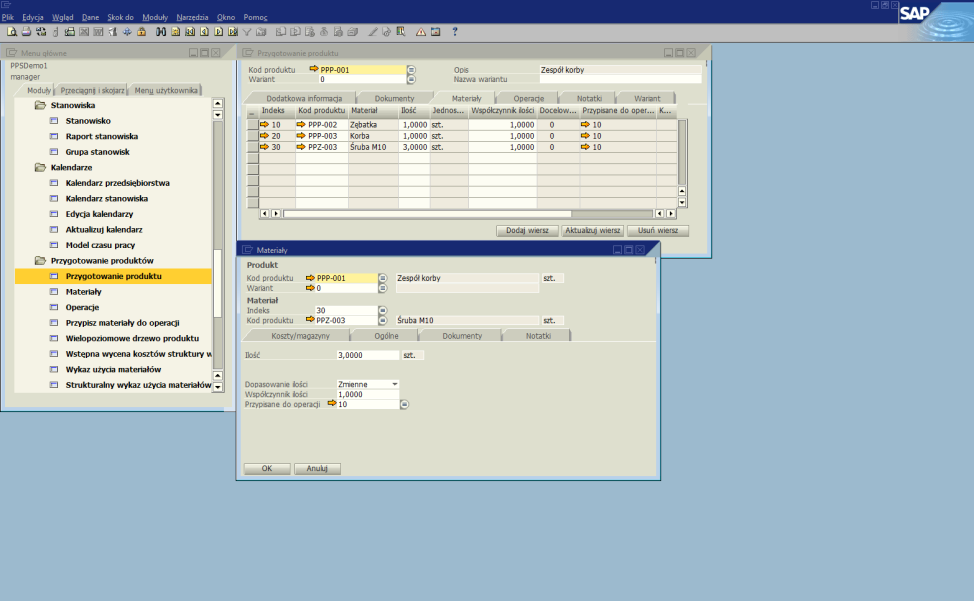Click the Form Settings pencil icon
The image size is (974, 601).
373,32
